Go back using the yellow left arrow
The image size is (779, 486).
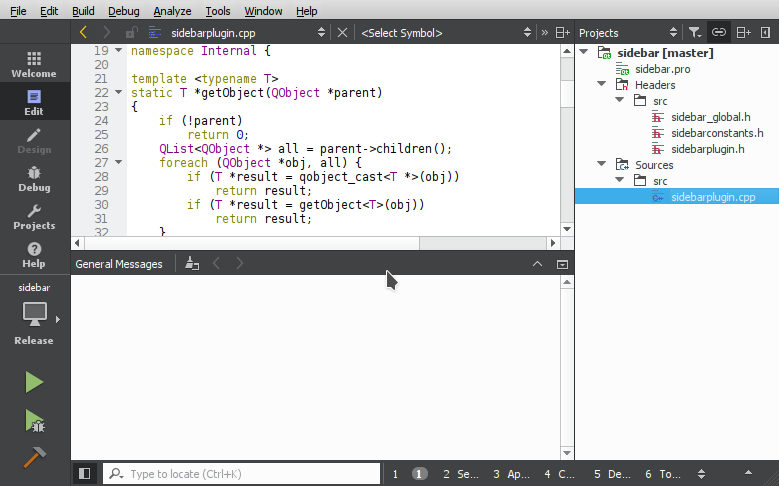[x=83, y=33]
